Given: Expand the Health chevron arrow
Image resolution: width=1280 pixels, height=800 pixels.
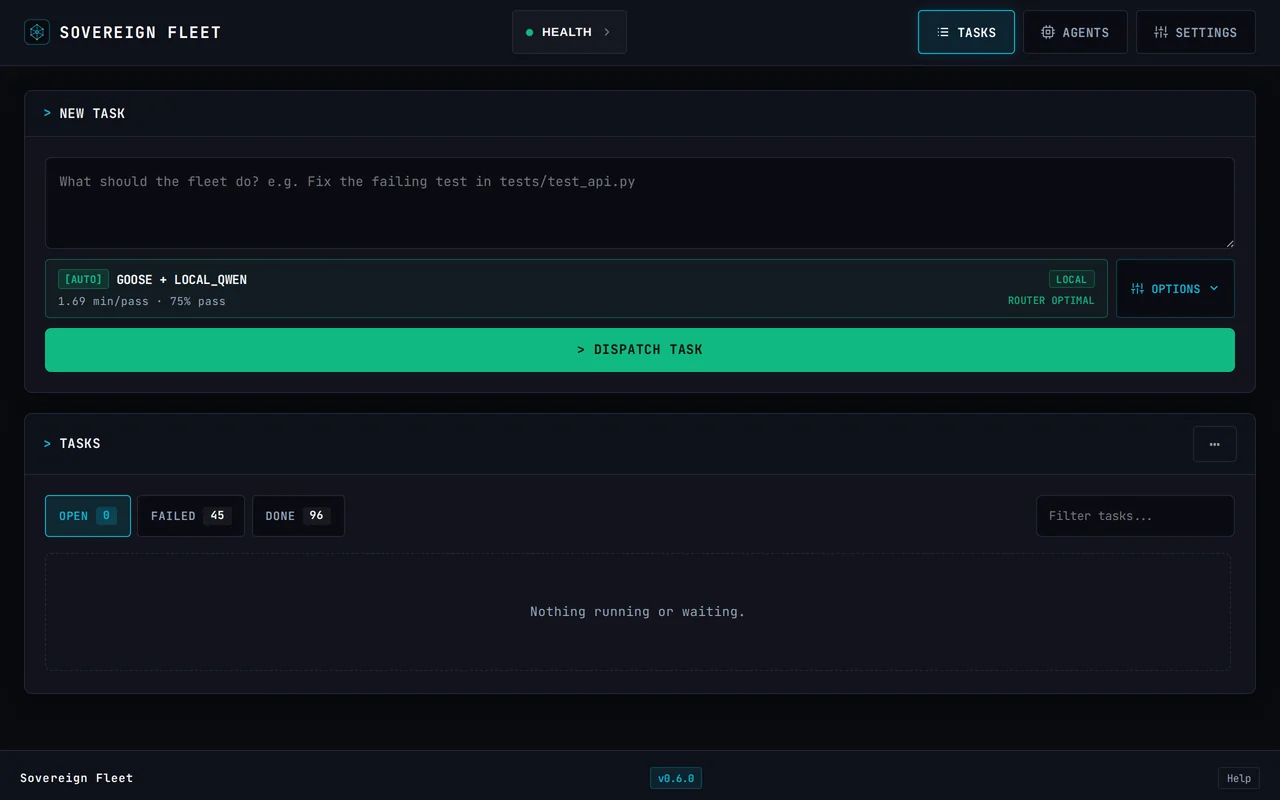Looking at the screenshot, I should coord(606,32).
